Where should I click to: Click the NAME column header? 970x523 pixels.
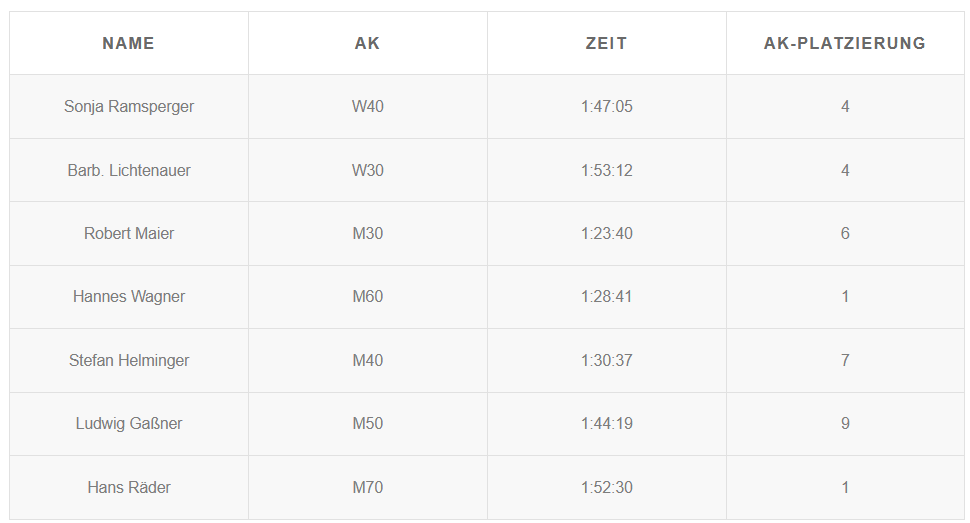129,43
